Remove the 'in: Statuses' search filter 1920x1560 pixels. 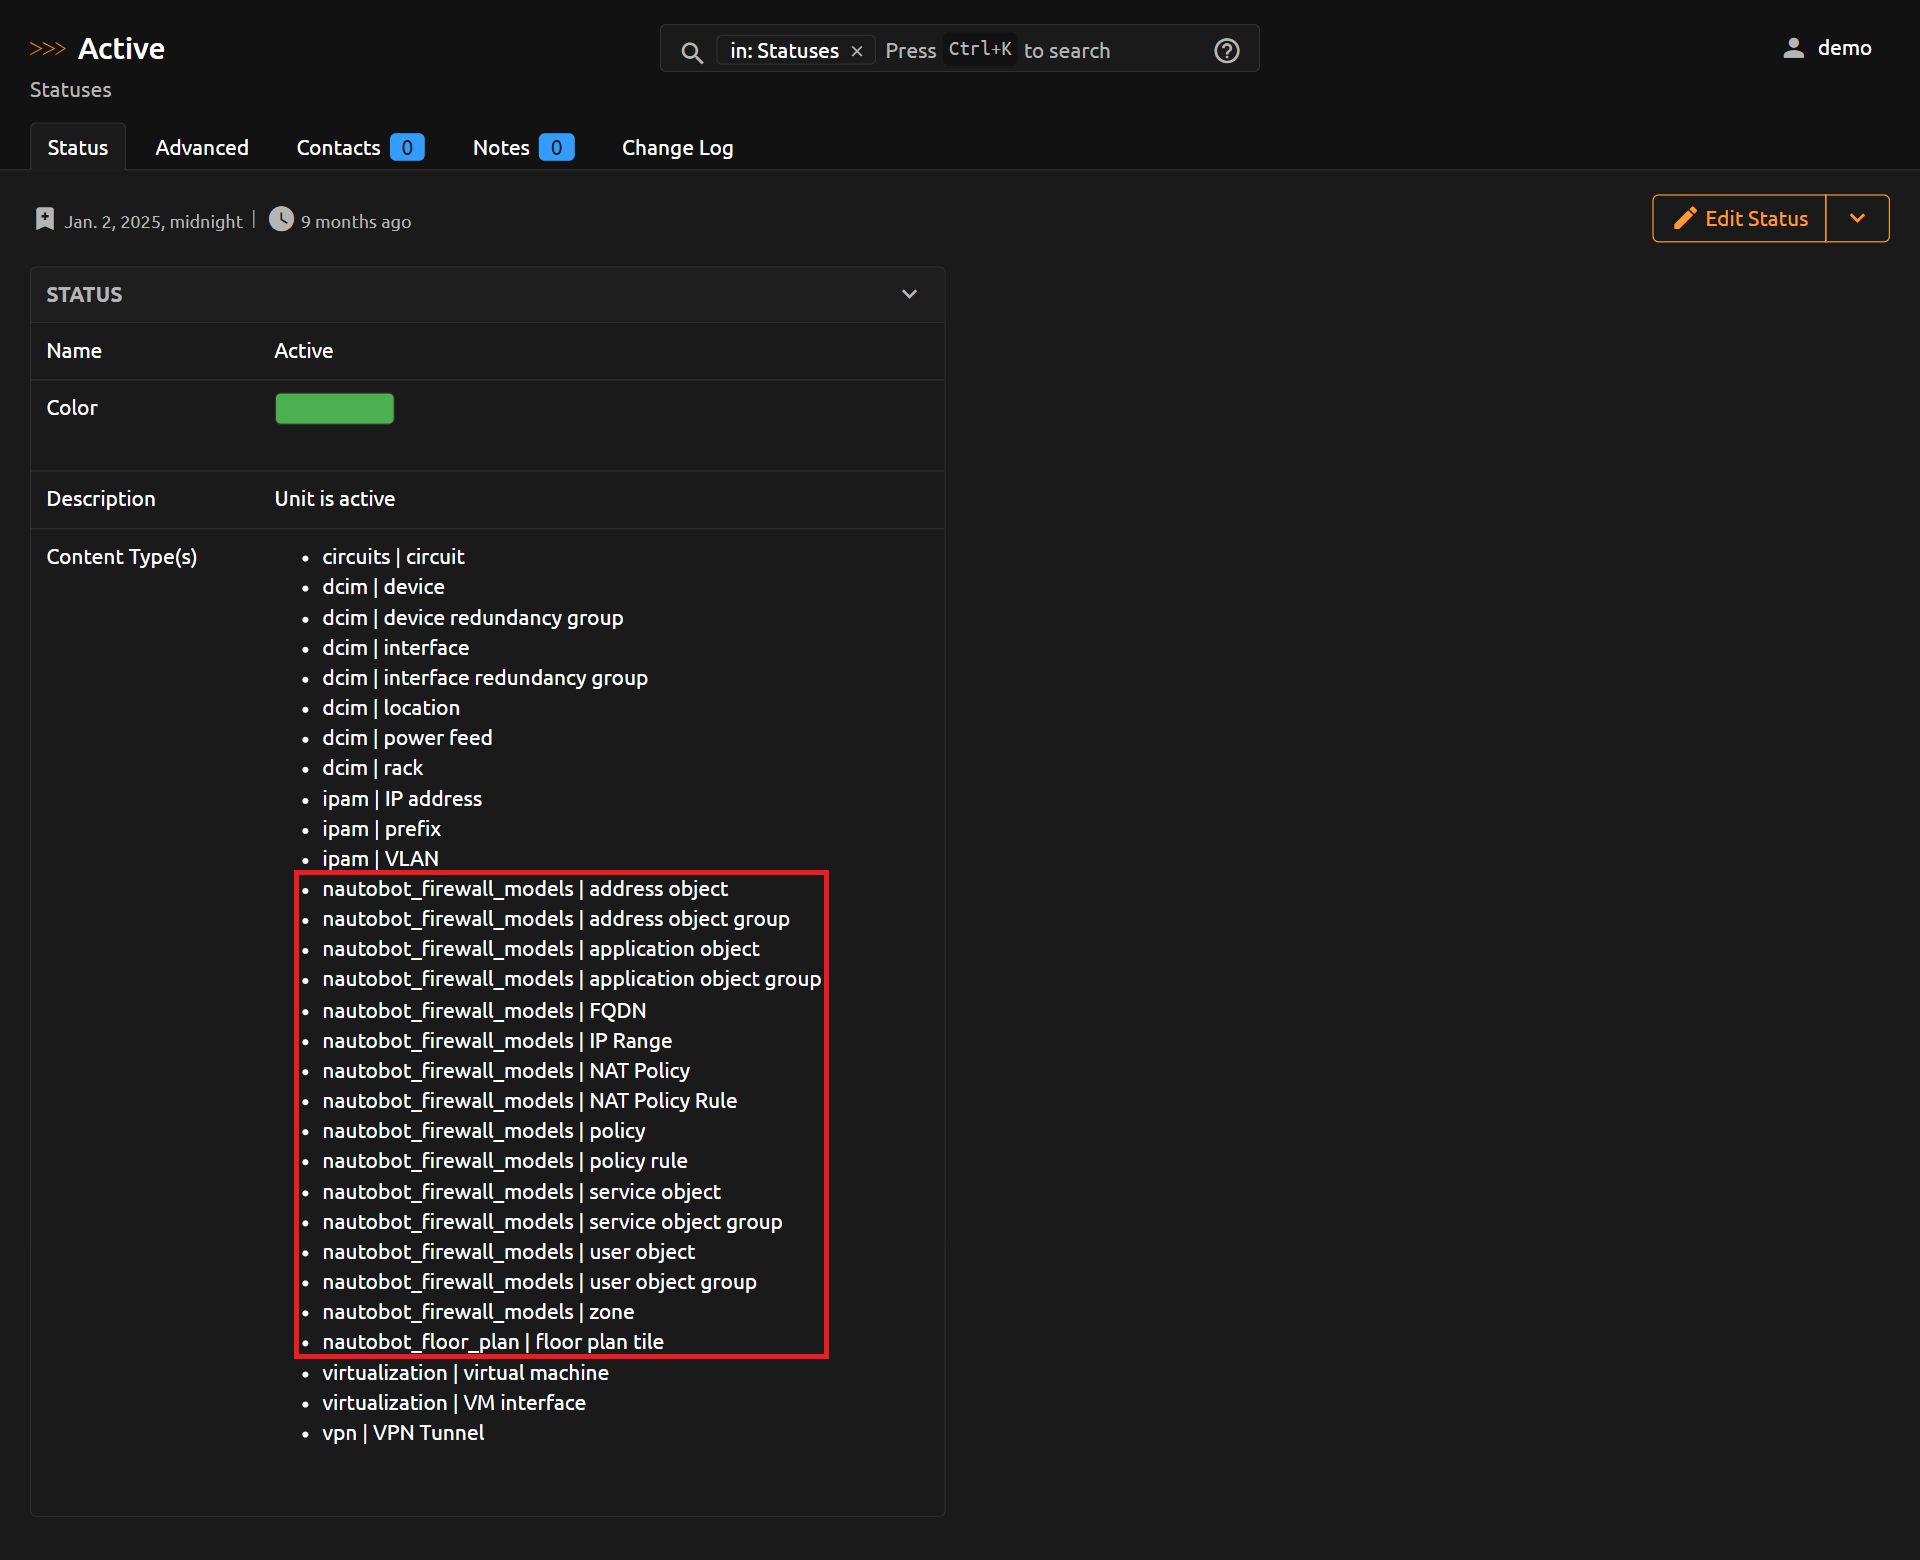(857, 51)
